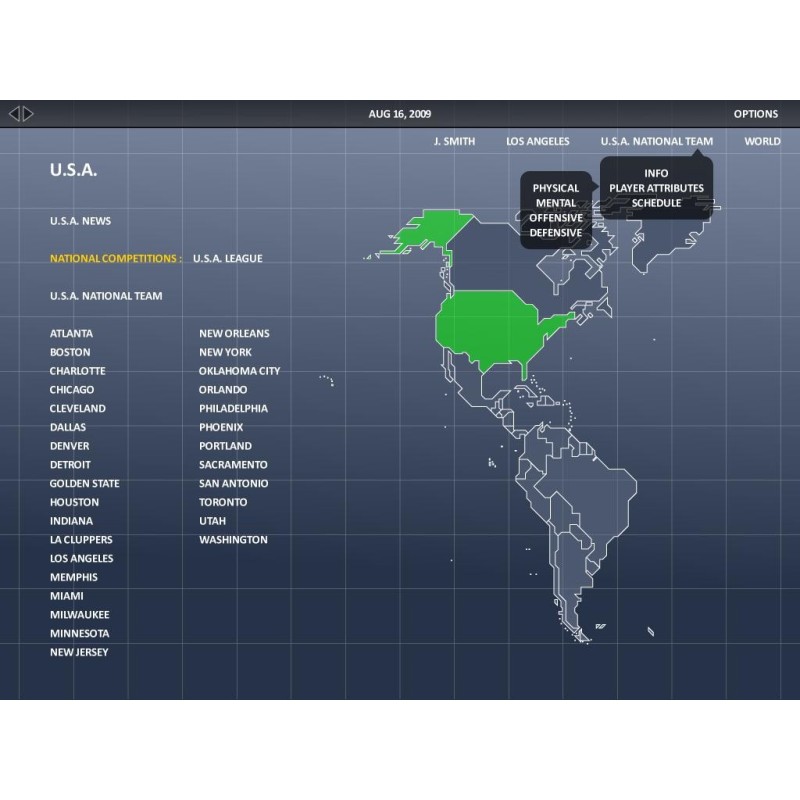Select TORONTO from the team list
Image resolution: width=800 pixels, height=800 pixels.
click(223, 502)
